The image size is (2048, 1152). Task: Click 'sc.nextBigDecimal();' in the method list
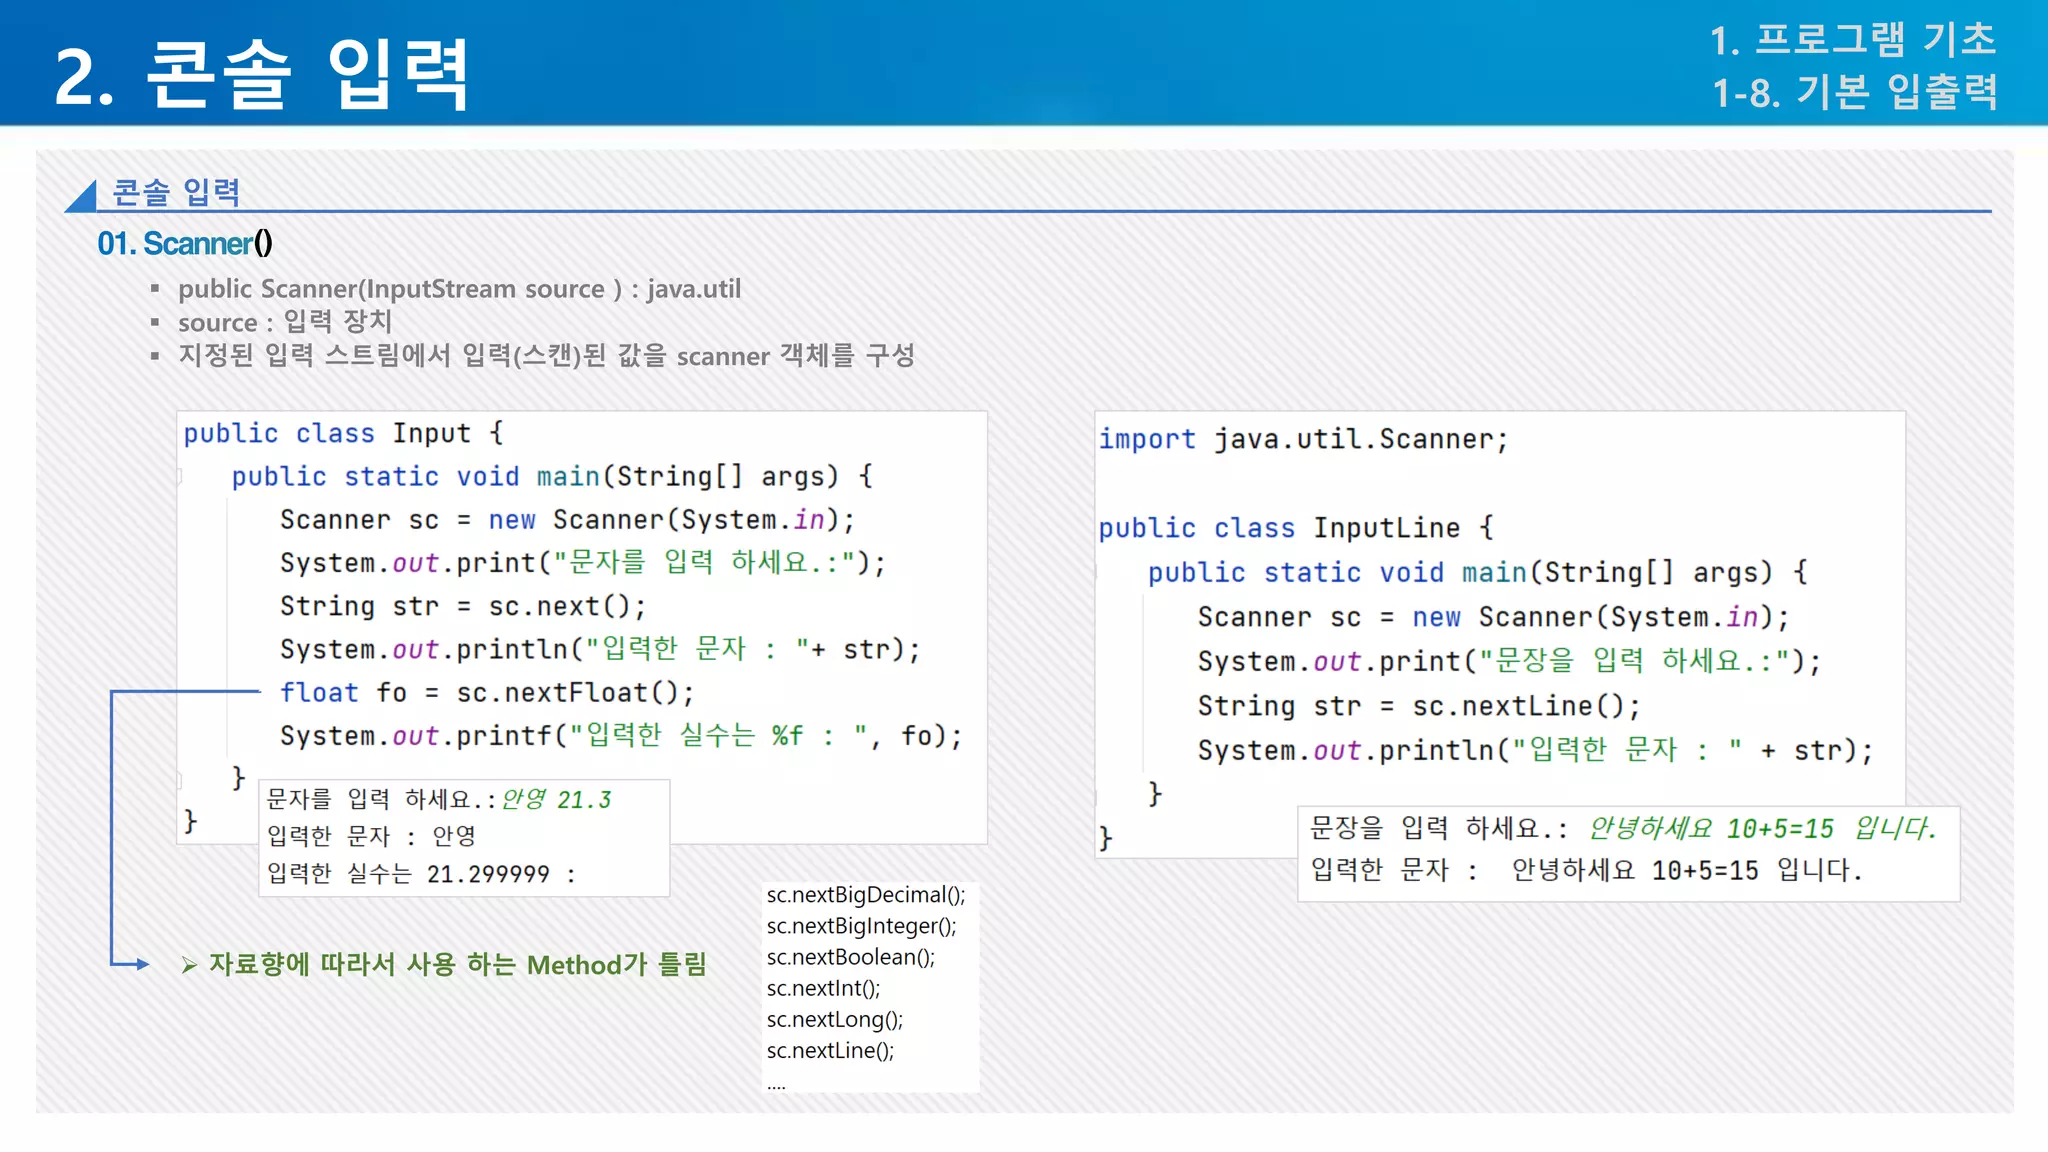click(866, 895)
